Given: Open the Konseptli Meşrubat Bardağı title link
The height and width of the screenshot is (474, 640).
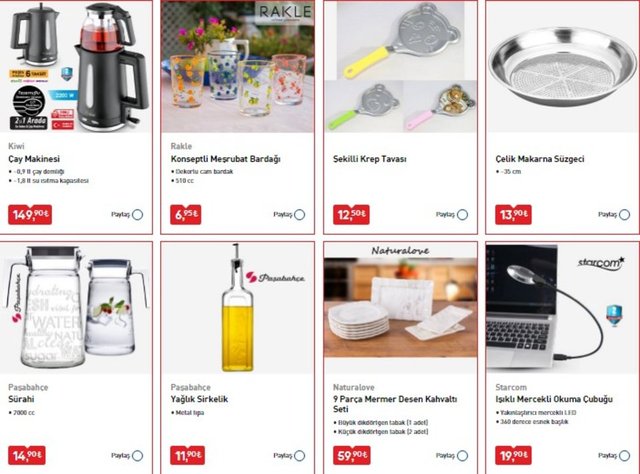Looking at the screenshot, I should 225,159.
